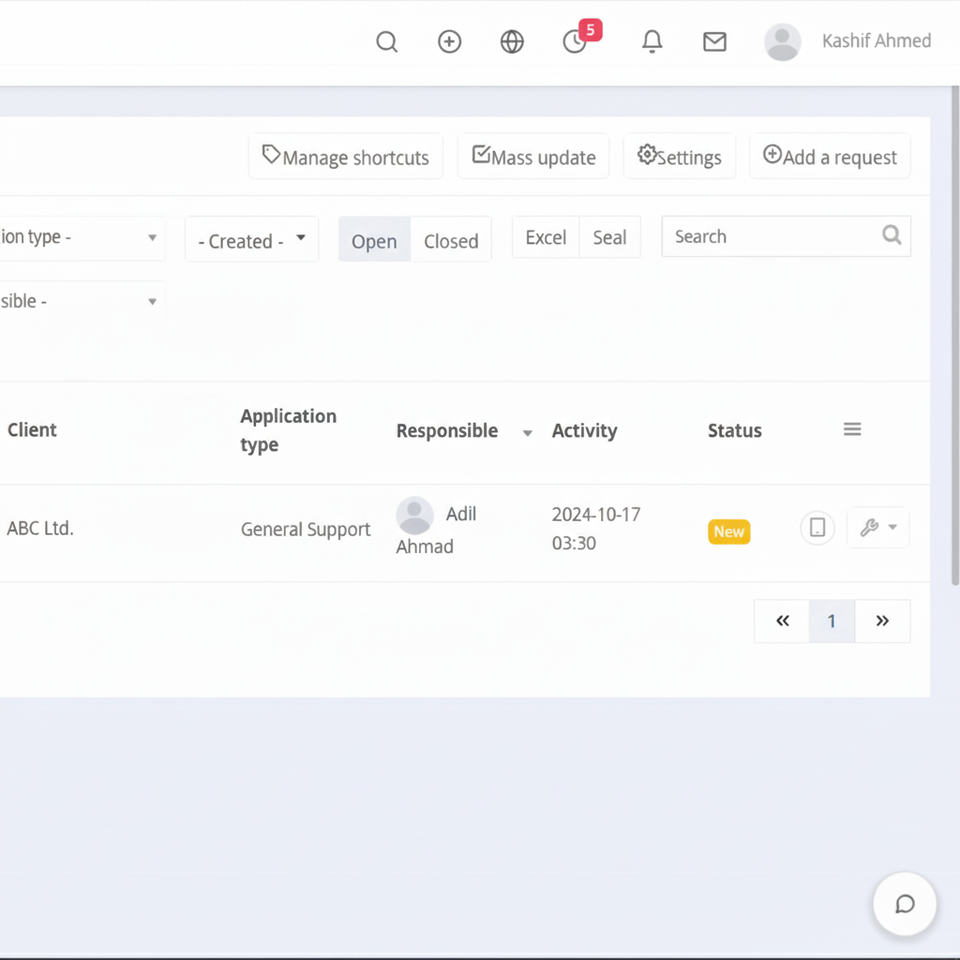Screen dimensions: 960x960
Task: Click Add a request button
Action: [x=830, y=157]
